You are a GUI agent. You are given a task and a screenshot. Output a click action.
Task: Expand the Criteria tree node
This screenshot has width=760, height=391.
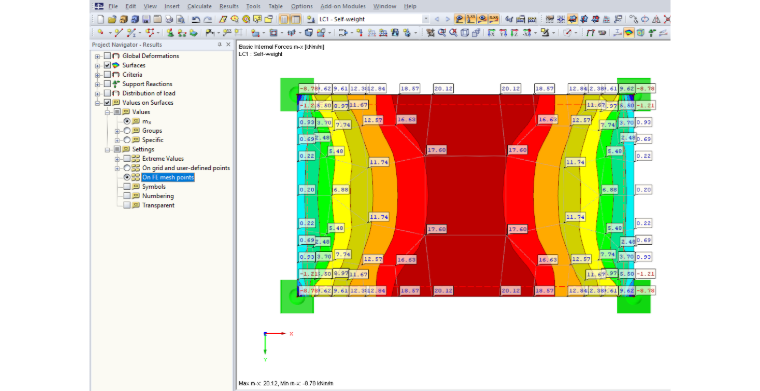coord(98,75)
